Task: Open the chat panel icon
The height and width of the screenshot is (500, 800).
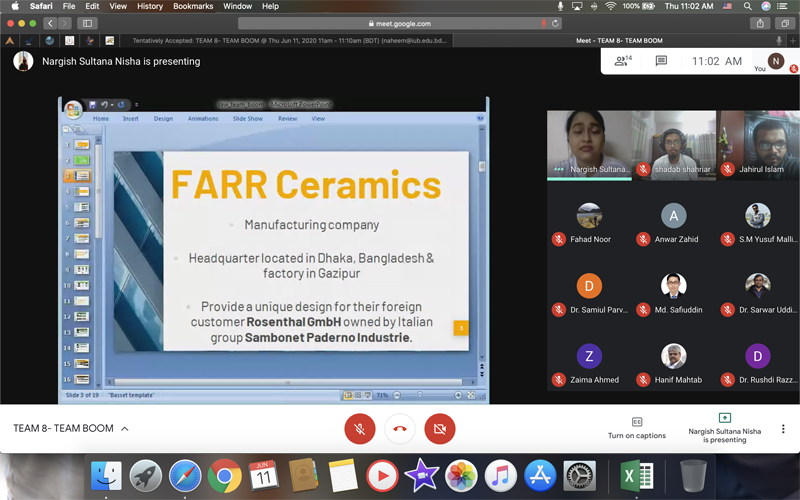Action: 661,61
